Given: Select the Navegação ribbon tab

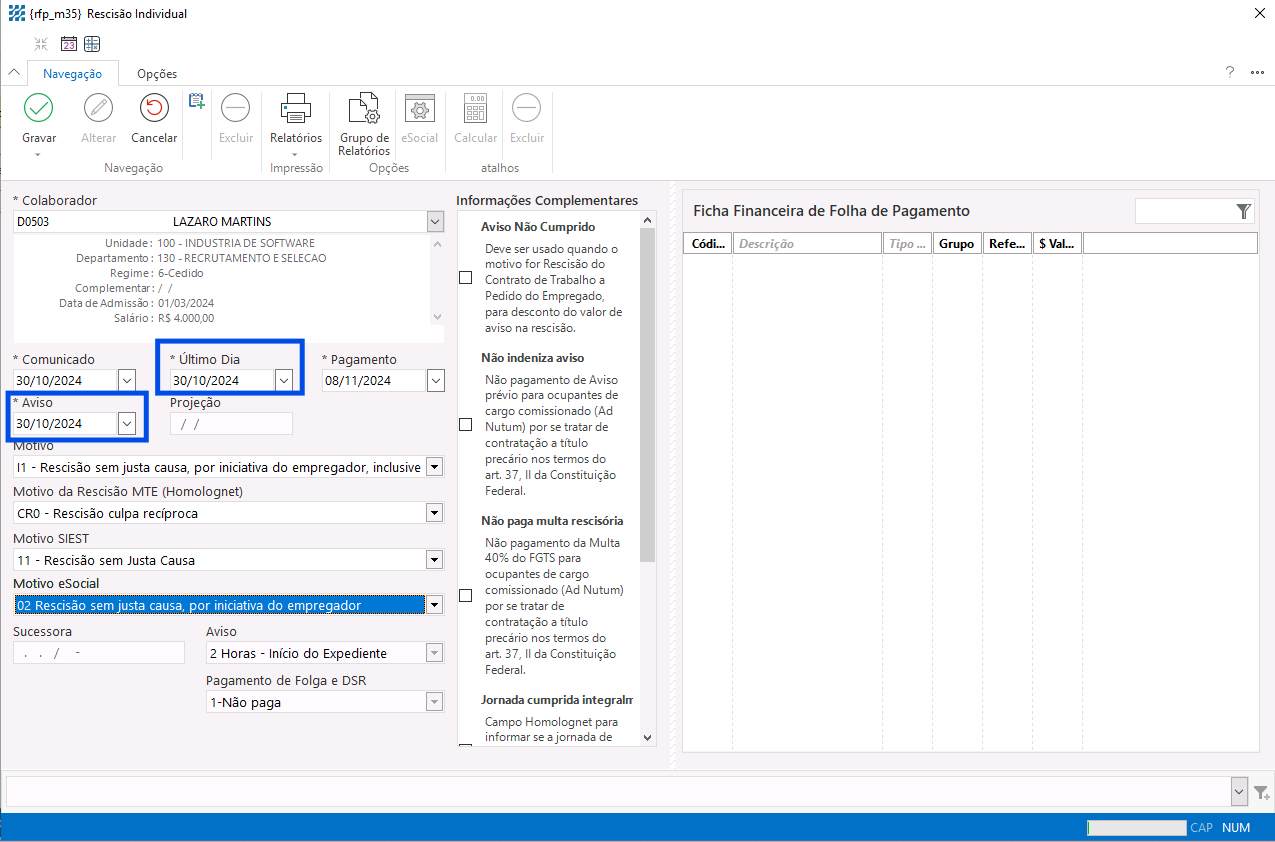Looking at the screenshot, I should point(72,74).
